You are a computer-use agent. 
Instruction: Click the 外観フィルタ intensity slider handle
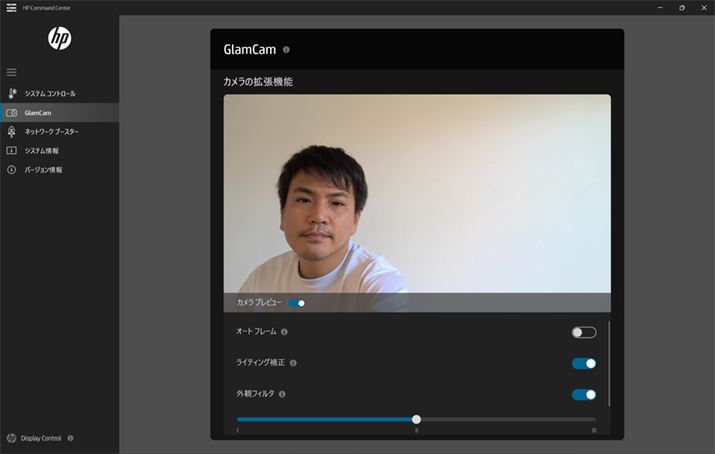pos(416,419)
